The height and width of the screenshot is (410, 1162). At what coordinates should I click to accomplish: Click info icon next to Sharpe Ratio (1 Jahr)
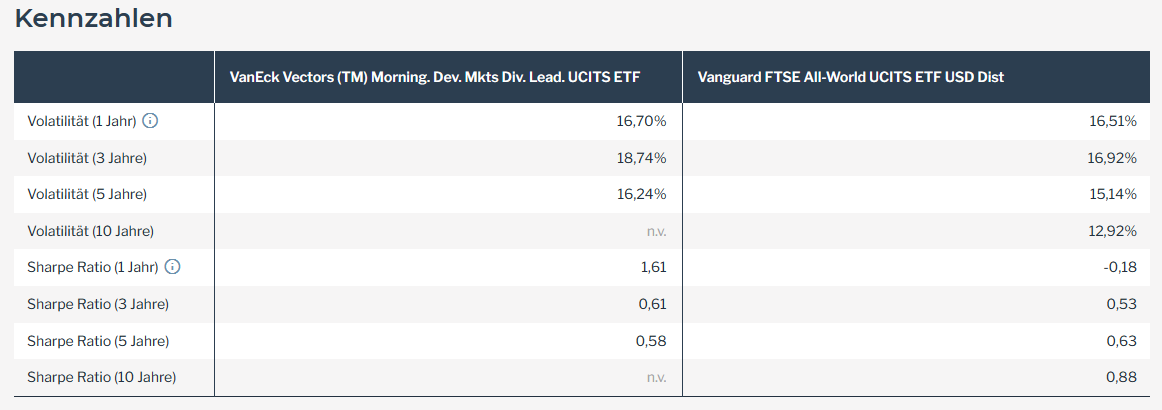point(172,267)
